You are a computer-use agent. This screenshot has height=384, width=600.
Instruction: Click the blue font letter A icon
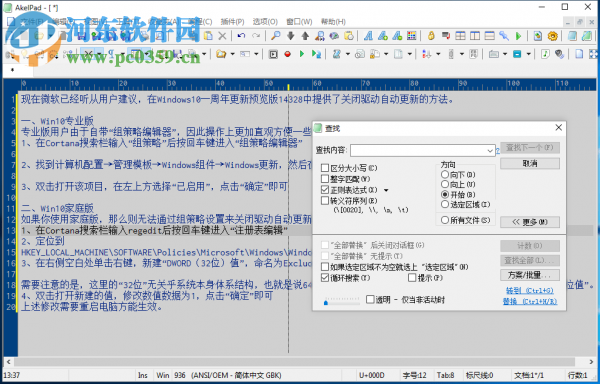(368, 36)
